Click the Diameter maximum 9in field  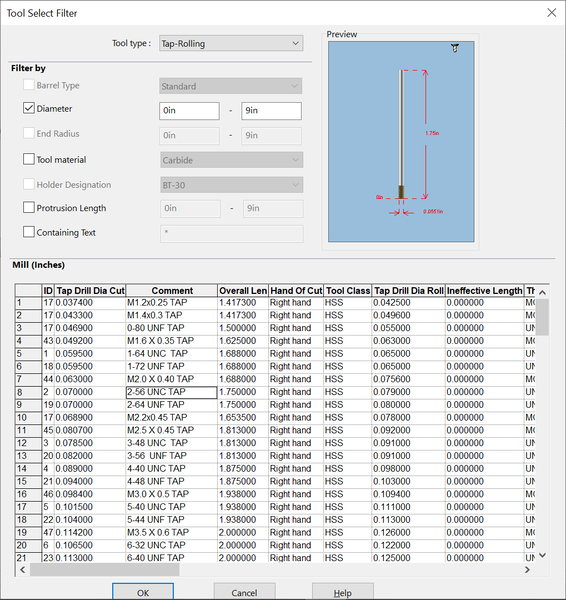point(271,111)
